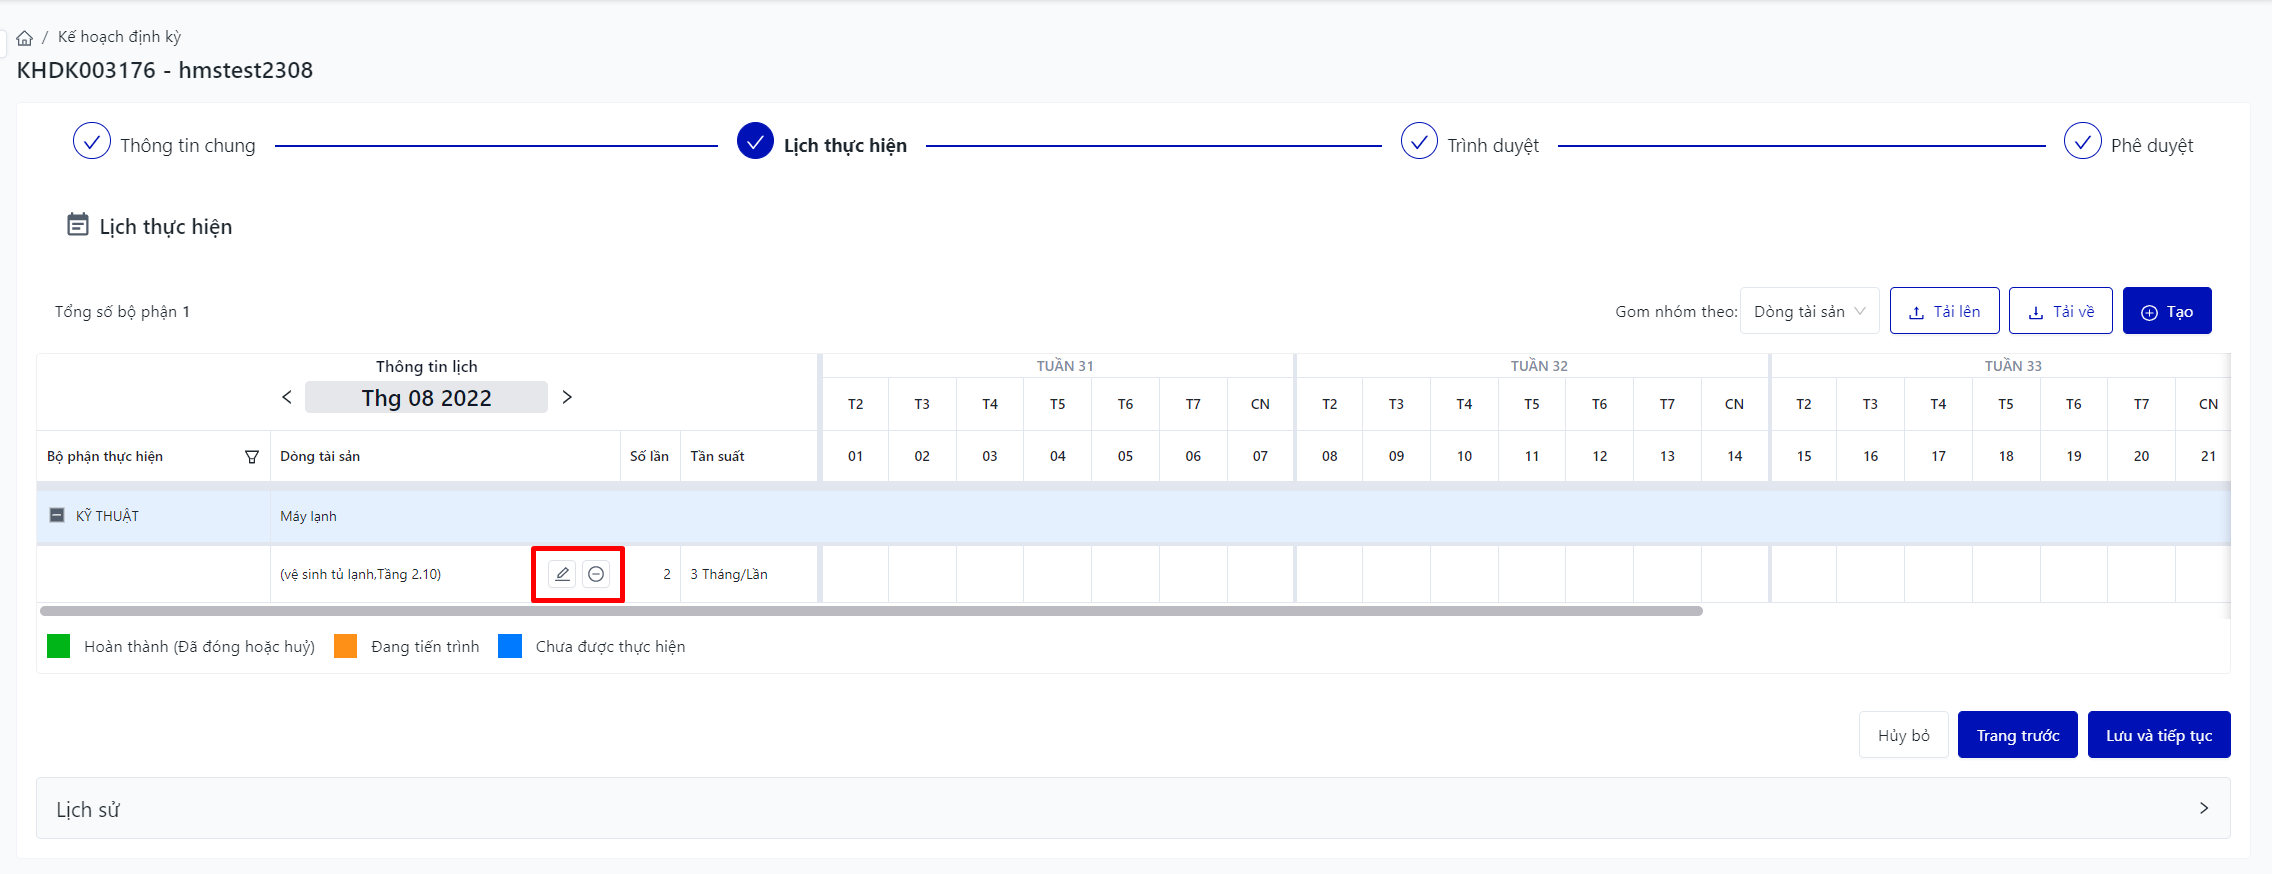Click the calendar icon beside Lịch thực hiện
This screenshot has width=2272, height=874.
(77, 225)
